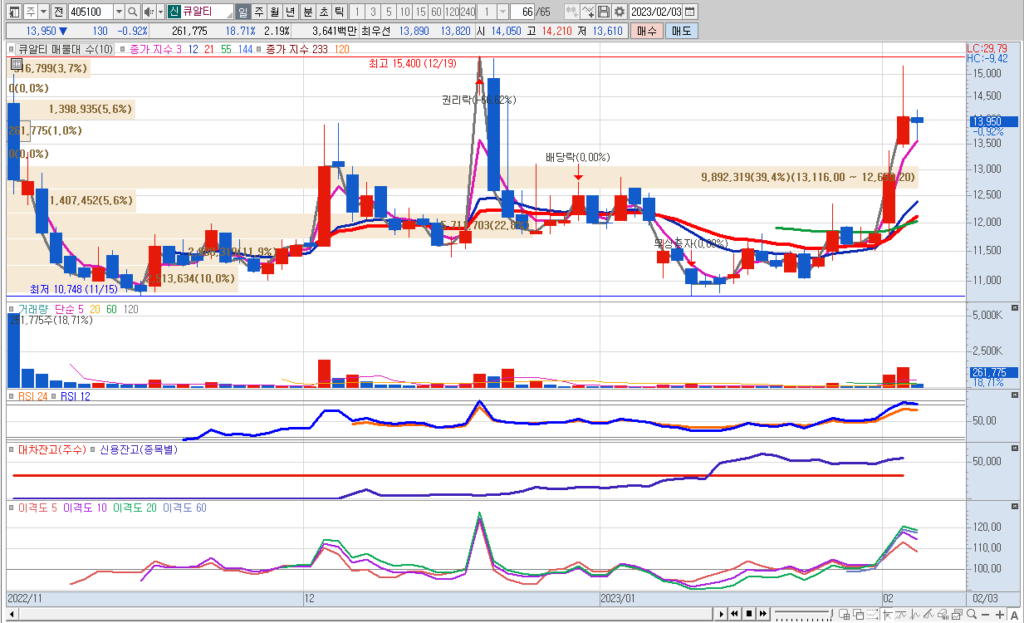Expand the 주 chart type dropdown
The image size is (1024, 623).
(x=43, y=11)
